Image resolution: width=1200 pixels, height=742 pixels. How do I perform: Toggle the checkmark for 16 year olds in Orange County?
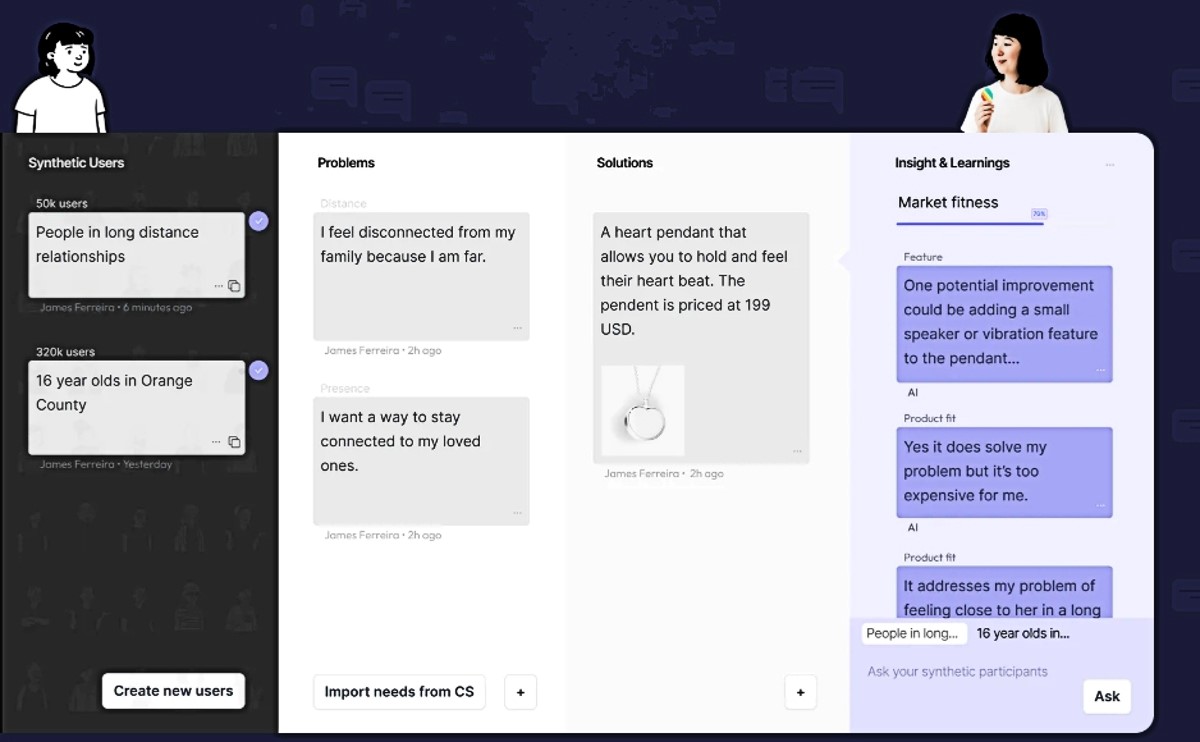[259, 371]
